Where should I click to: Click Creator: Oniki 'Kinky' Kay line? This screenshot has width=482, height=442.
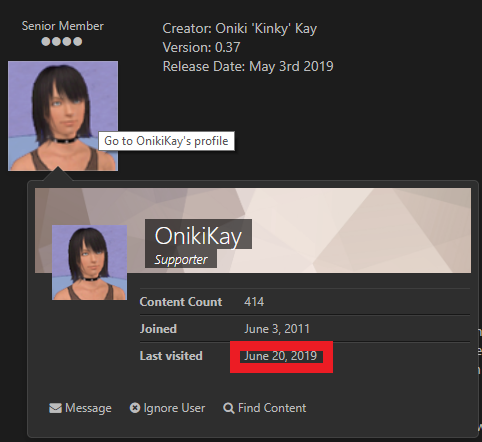coord(240,29)
